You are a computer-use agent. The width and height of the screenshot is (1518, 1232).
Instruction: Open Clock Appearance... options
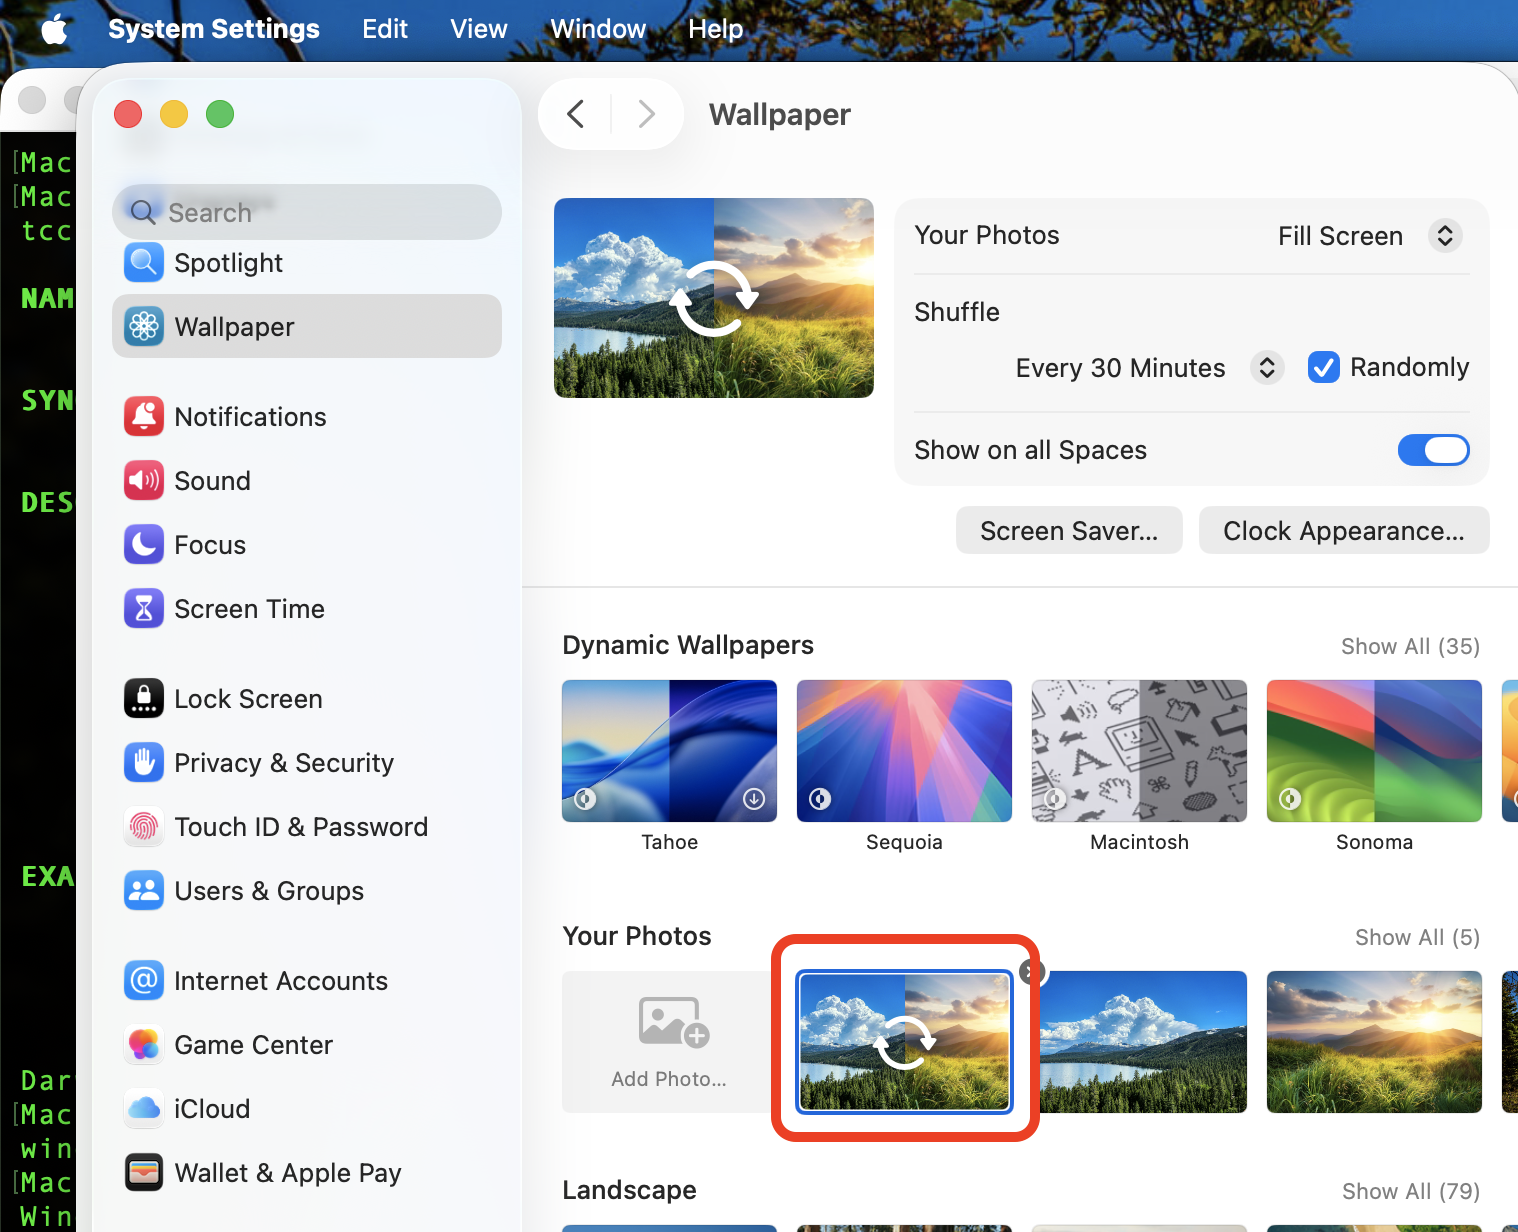(1344, 530)
